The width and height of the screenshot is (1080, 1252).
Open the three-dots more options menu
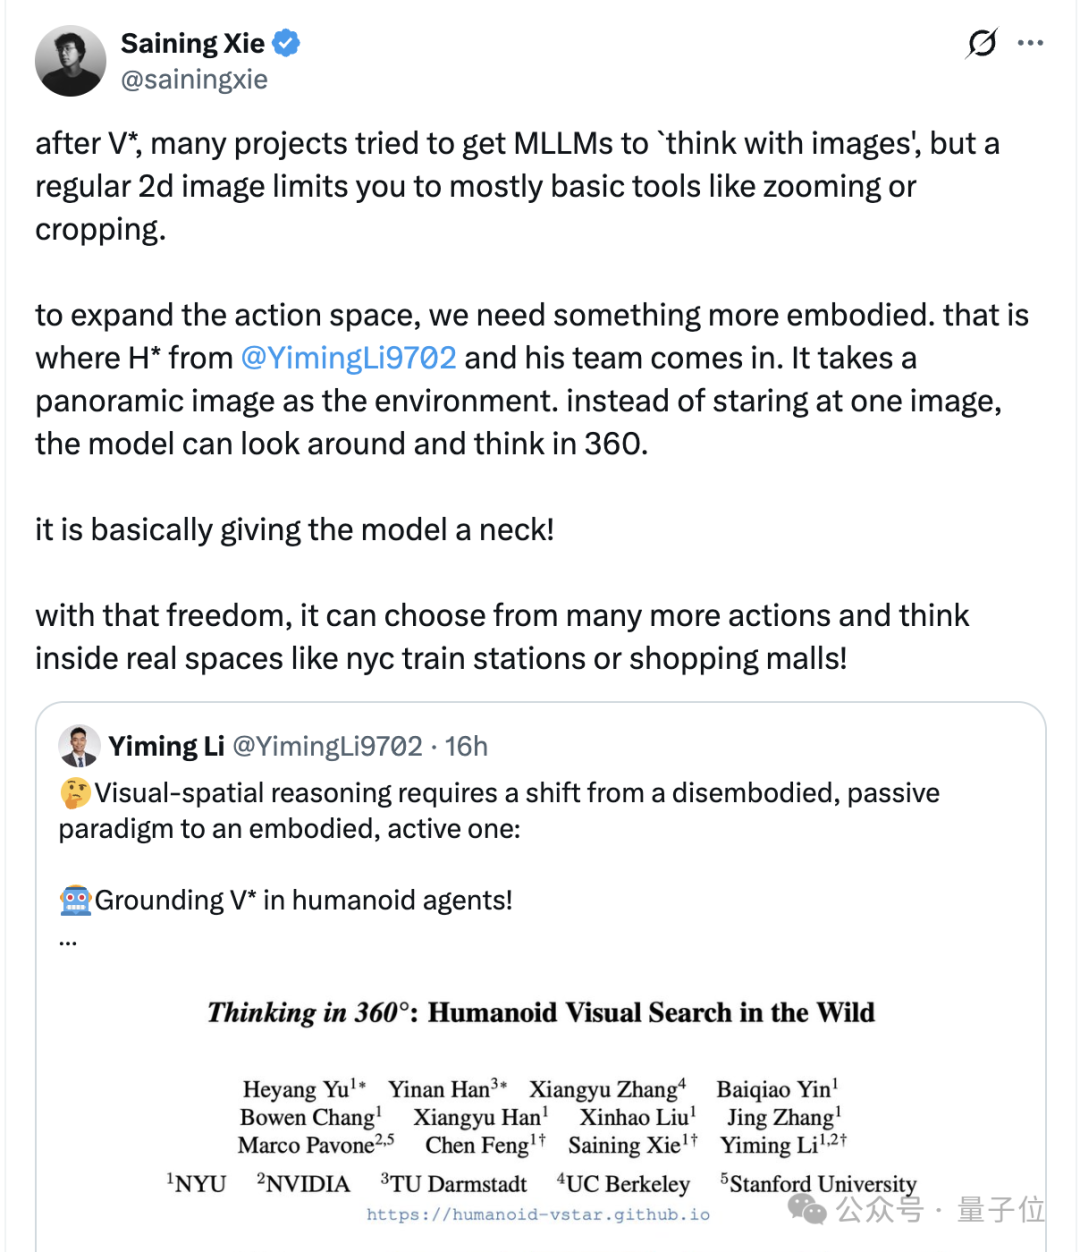tap(1030, 43)
